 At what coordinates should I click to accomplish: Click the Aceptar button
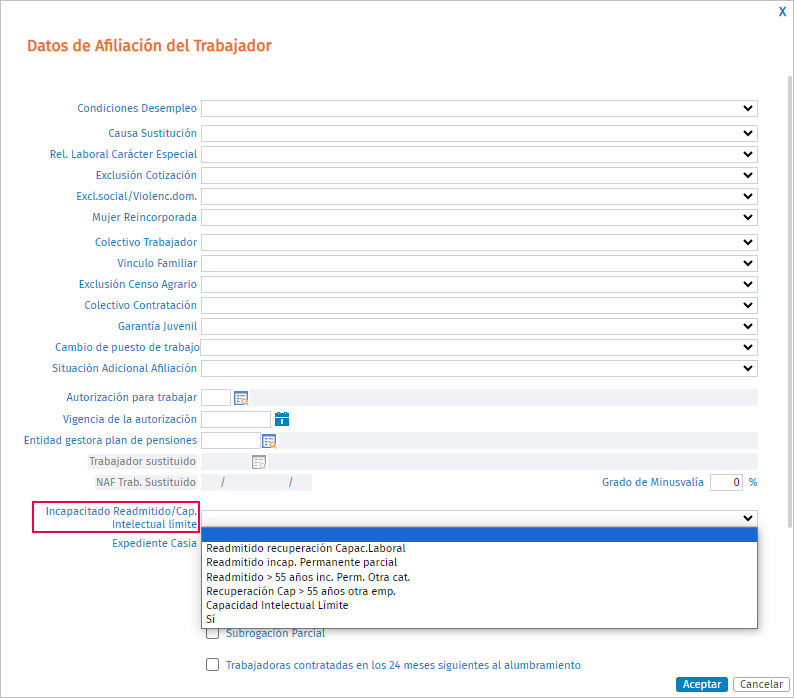point(701,684)
